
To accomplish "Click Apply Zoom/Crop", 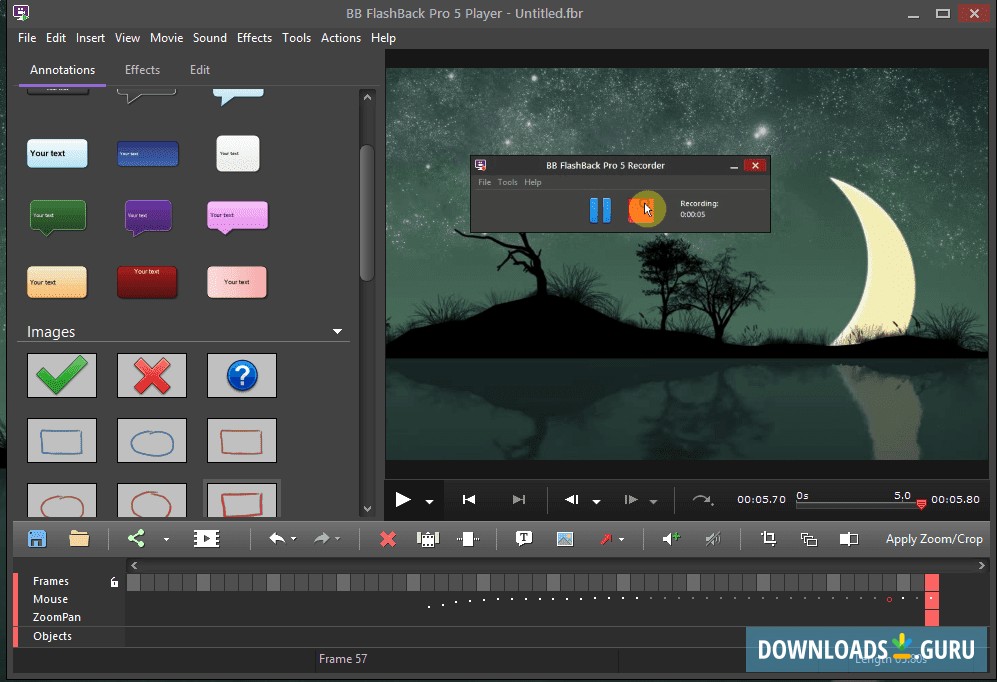I will (x=934, y=539).
